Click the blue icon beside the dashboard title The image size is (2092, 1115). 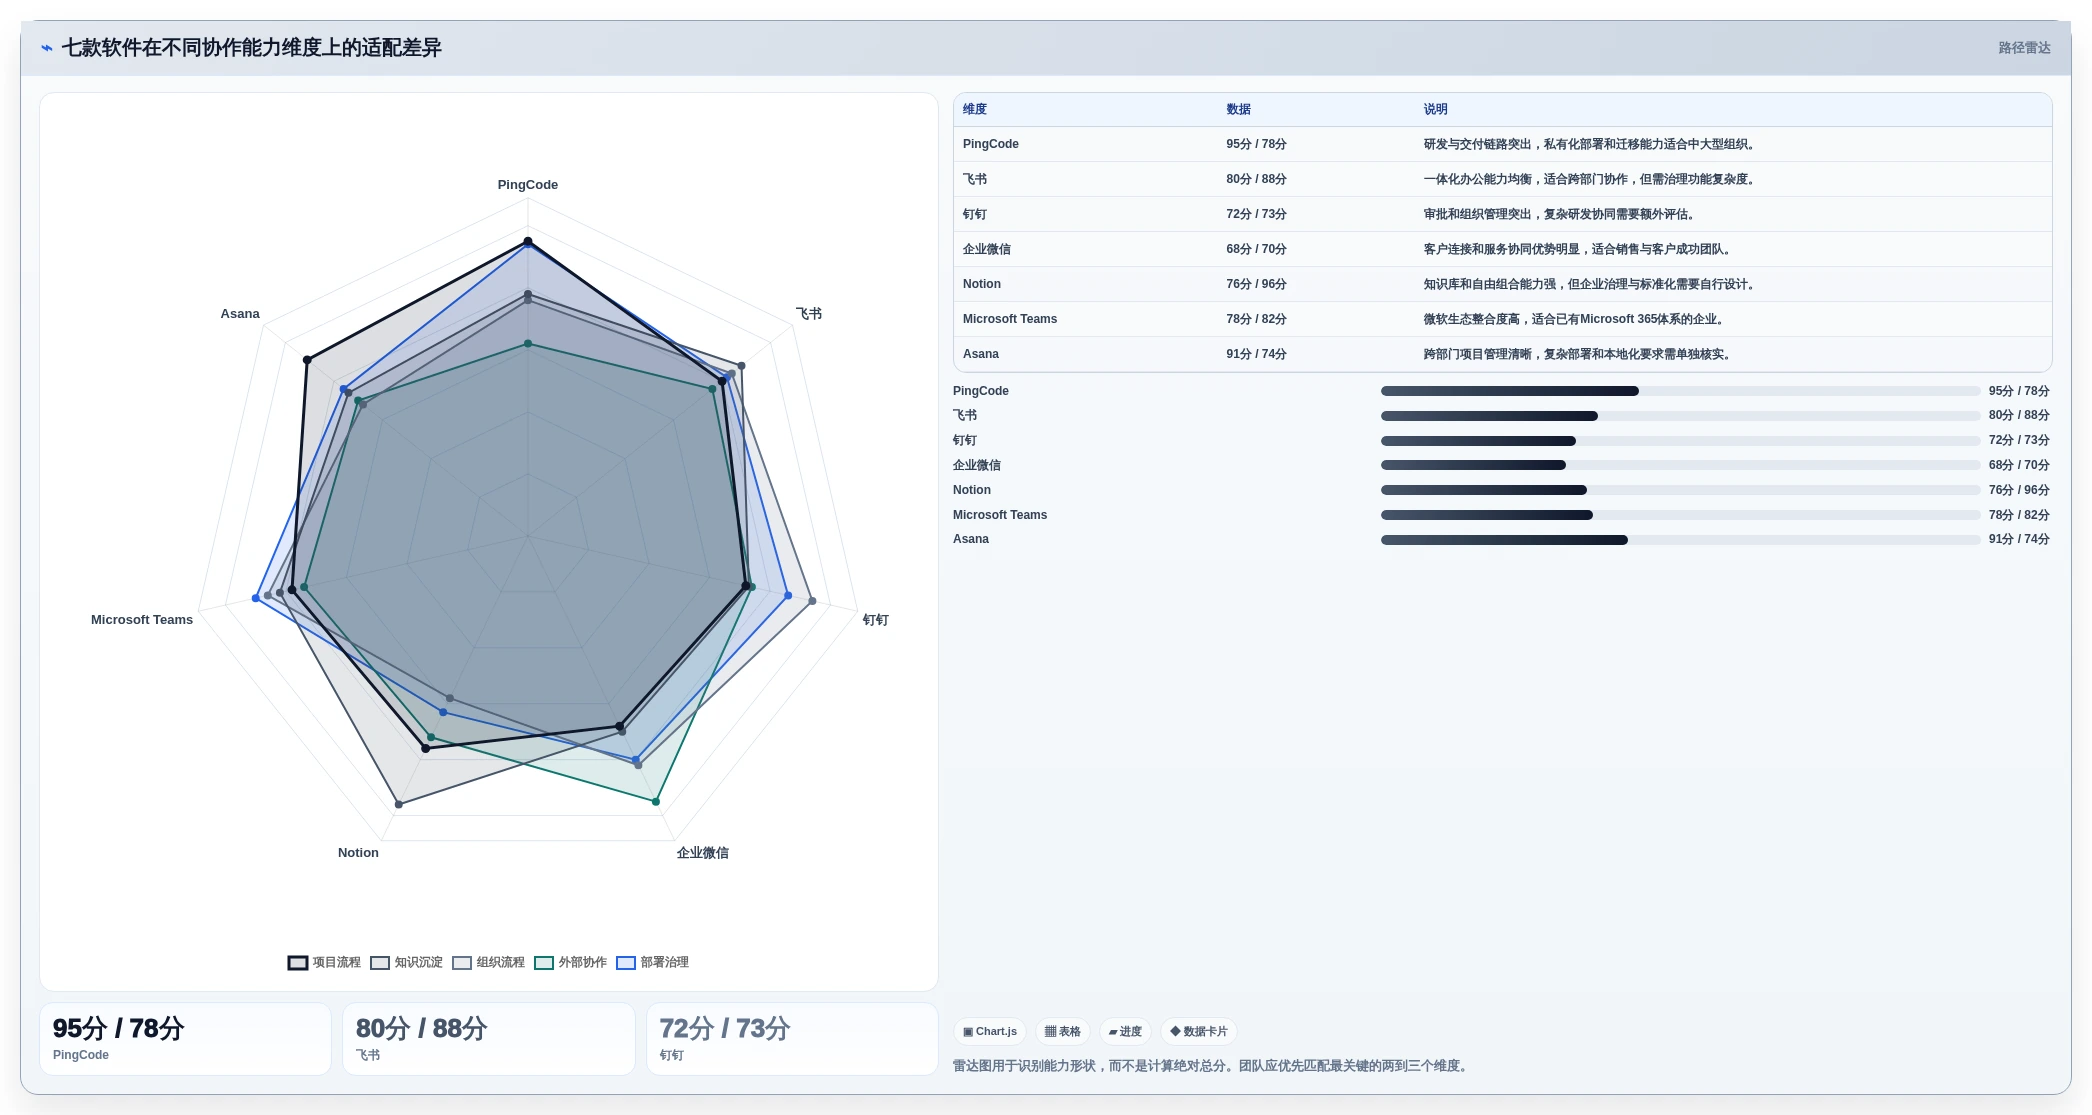coord(46,48)
